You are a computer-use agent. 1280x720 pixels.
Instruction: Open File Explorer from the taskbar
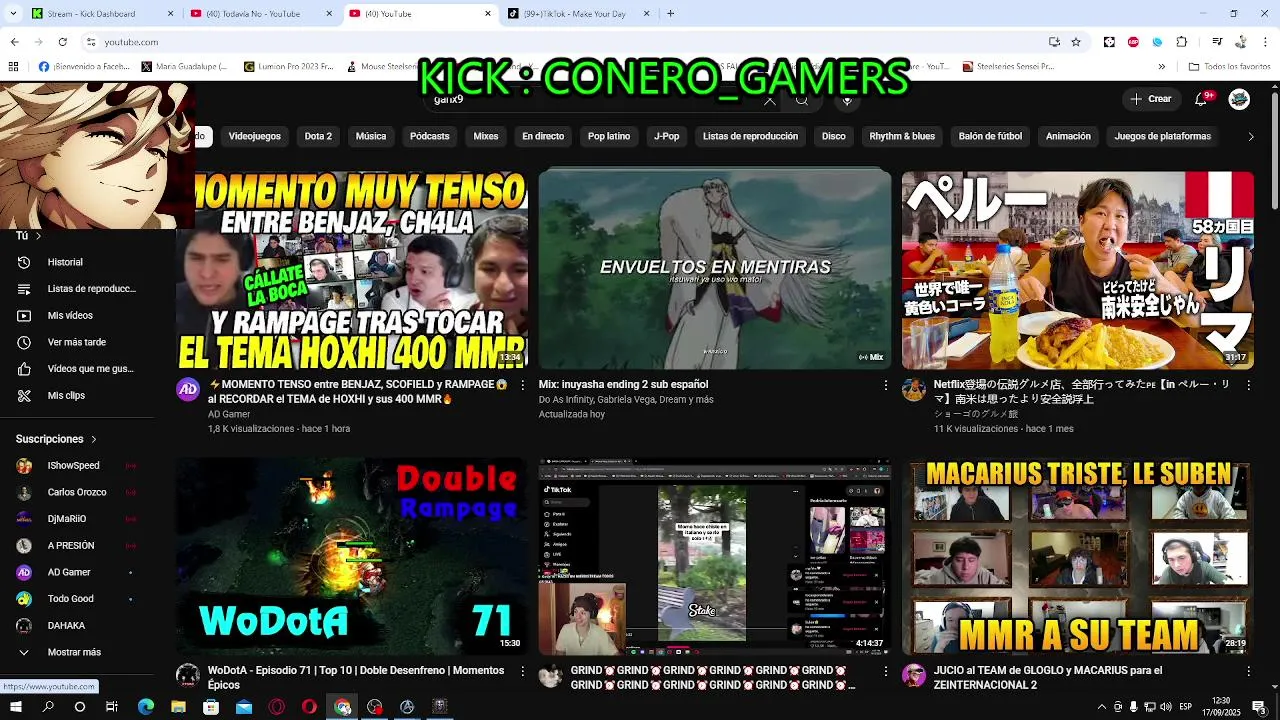click(x=178, y=707)
